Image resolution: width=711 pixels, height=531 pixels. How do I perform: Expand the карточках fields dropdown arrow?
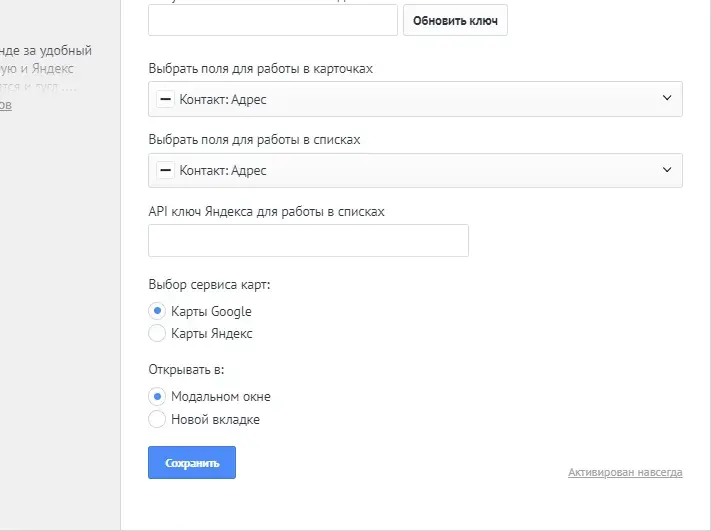click(667, 98)
